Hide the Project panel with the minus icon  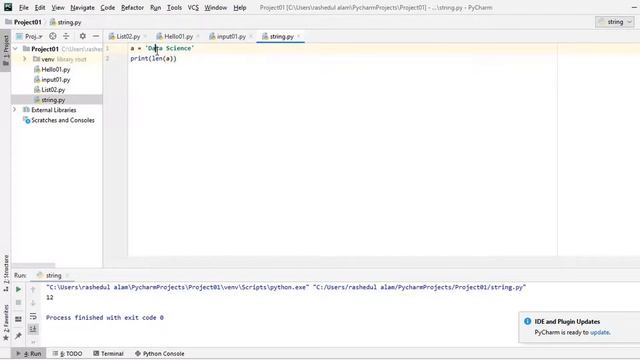[96, 36]
